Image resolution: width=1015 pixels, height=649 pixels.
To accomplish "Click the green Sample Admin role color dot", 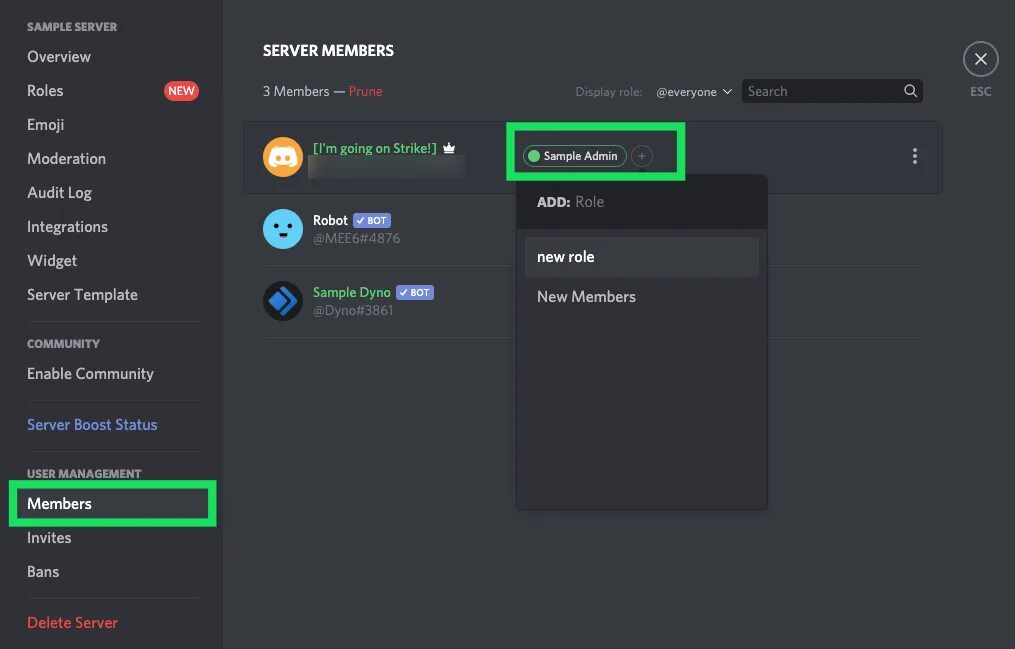I will pos(534,156).
